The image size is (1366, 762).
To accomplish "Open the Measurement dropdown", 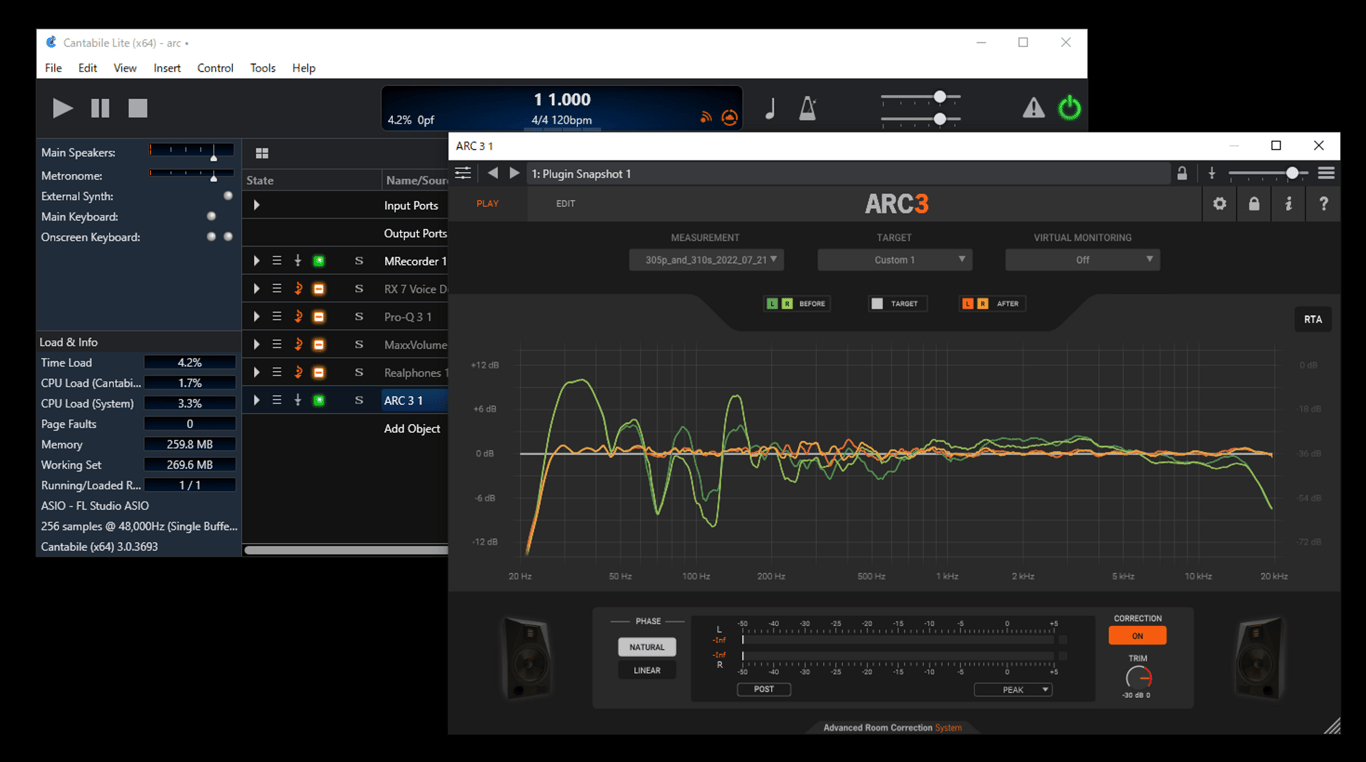I will [706, 260].
